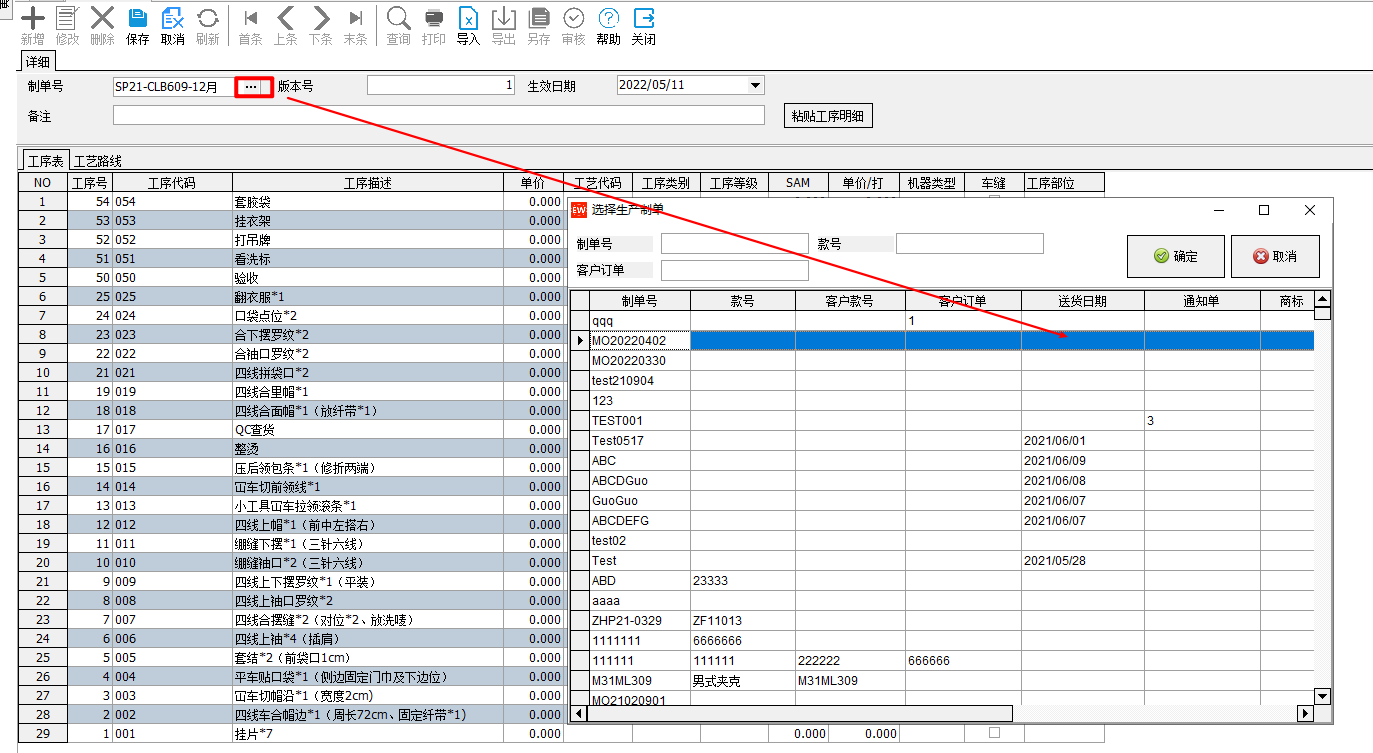The height and width of the screenshot is (753, 1373).
Task: Click into the 版本号 field
Action: click(x=441, y=85)
